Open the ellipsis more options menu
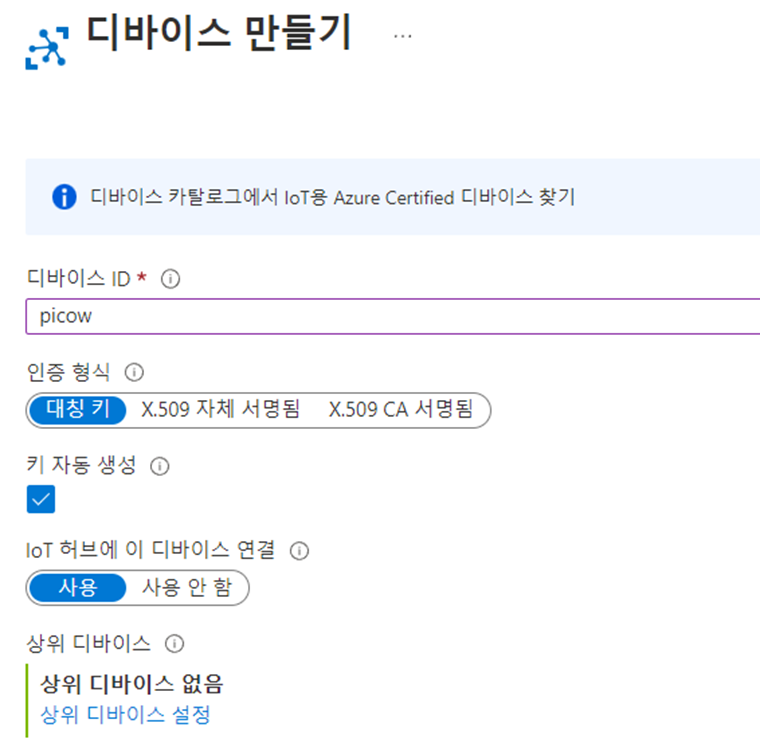 [402, 36]
